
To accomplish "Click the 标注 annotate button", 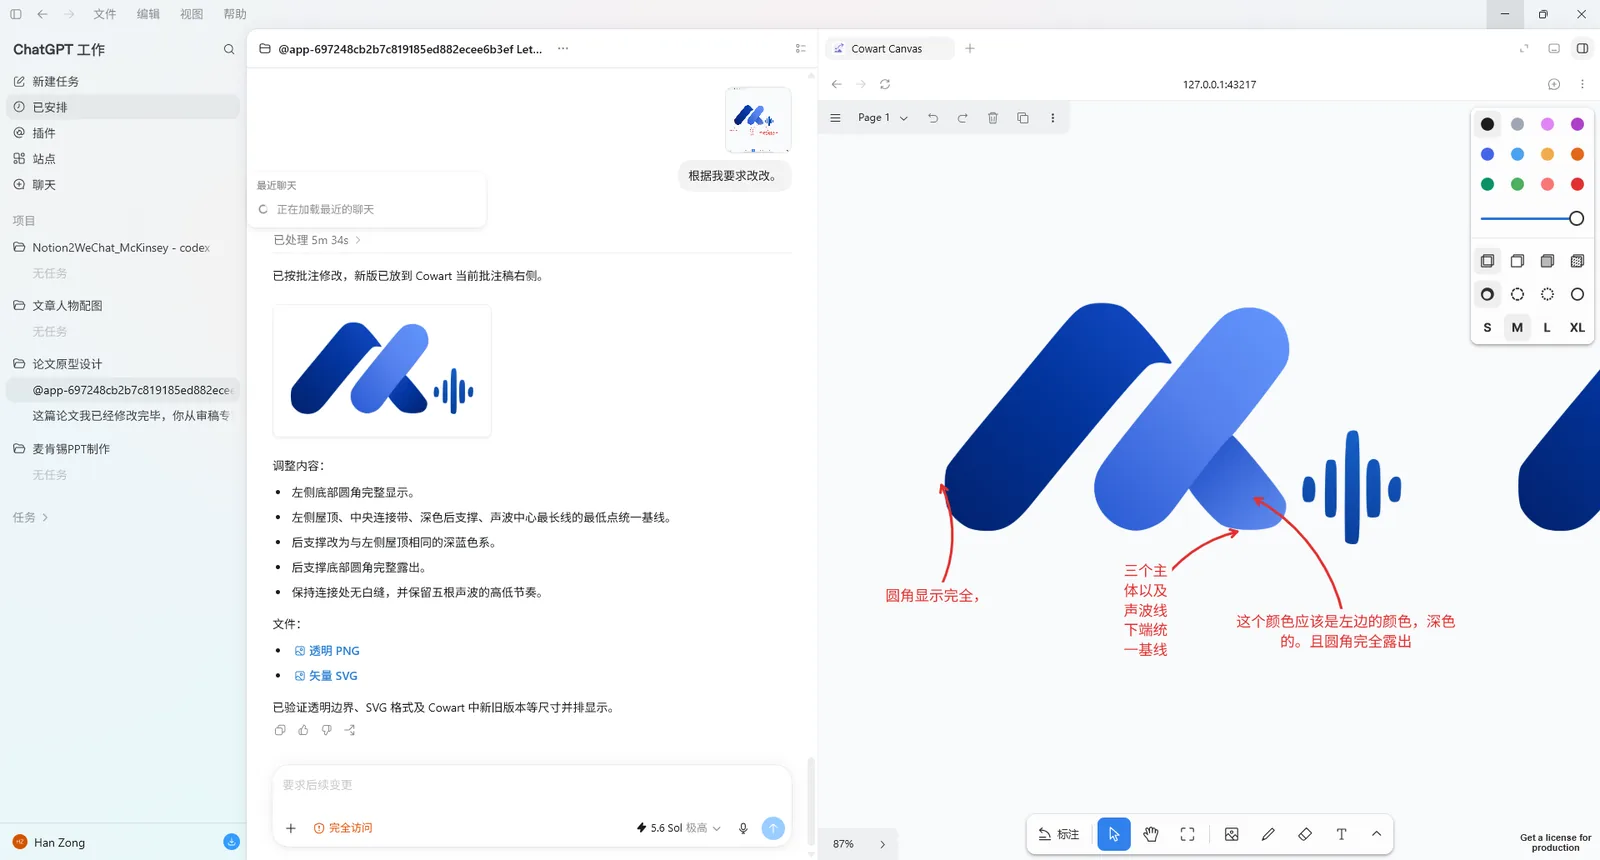I will [x=1059, y=834].
